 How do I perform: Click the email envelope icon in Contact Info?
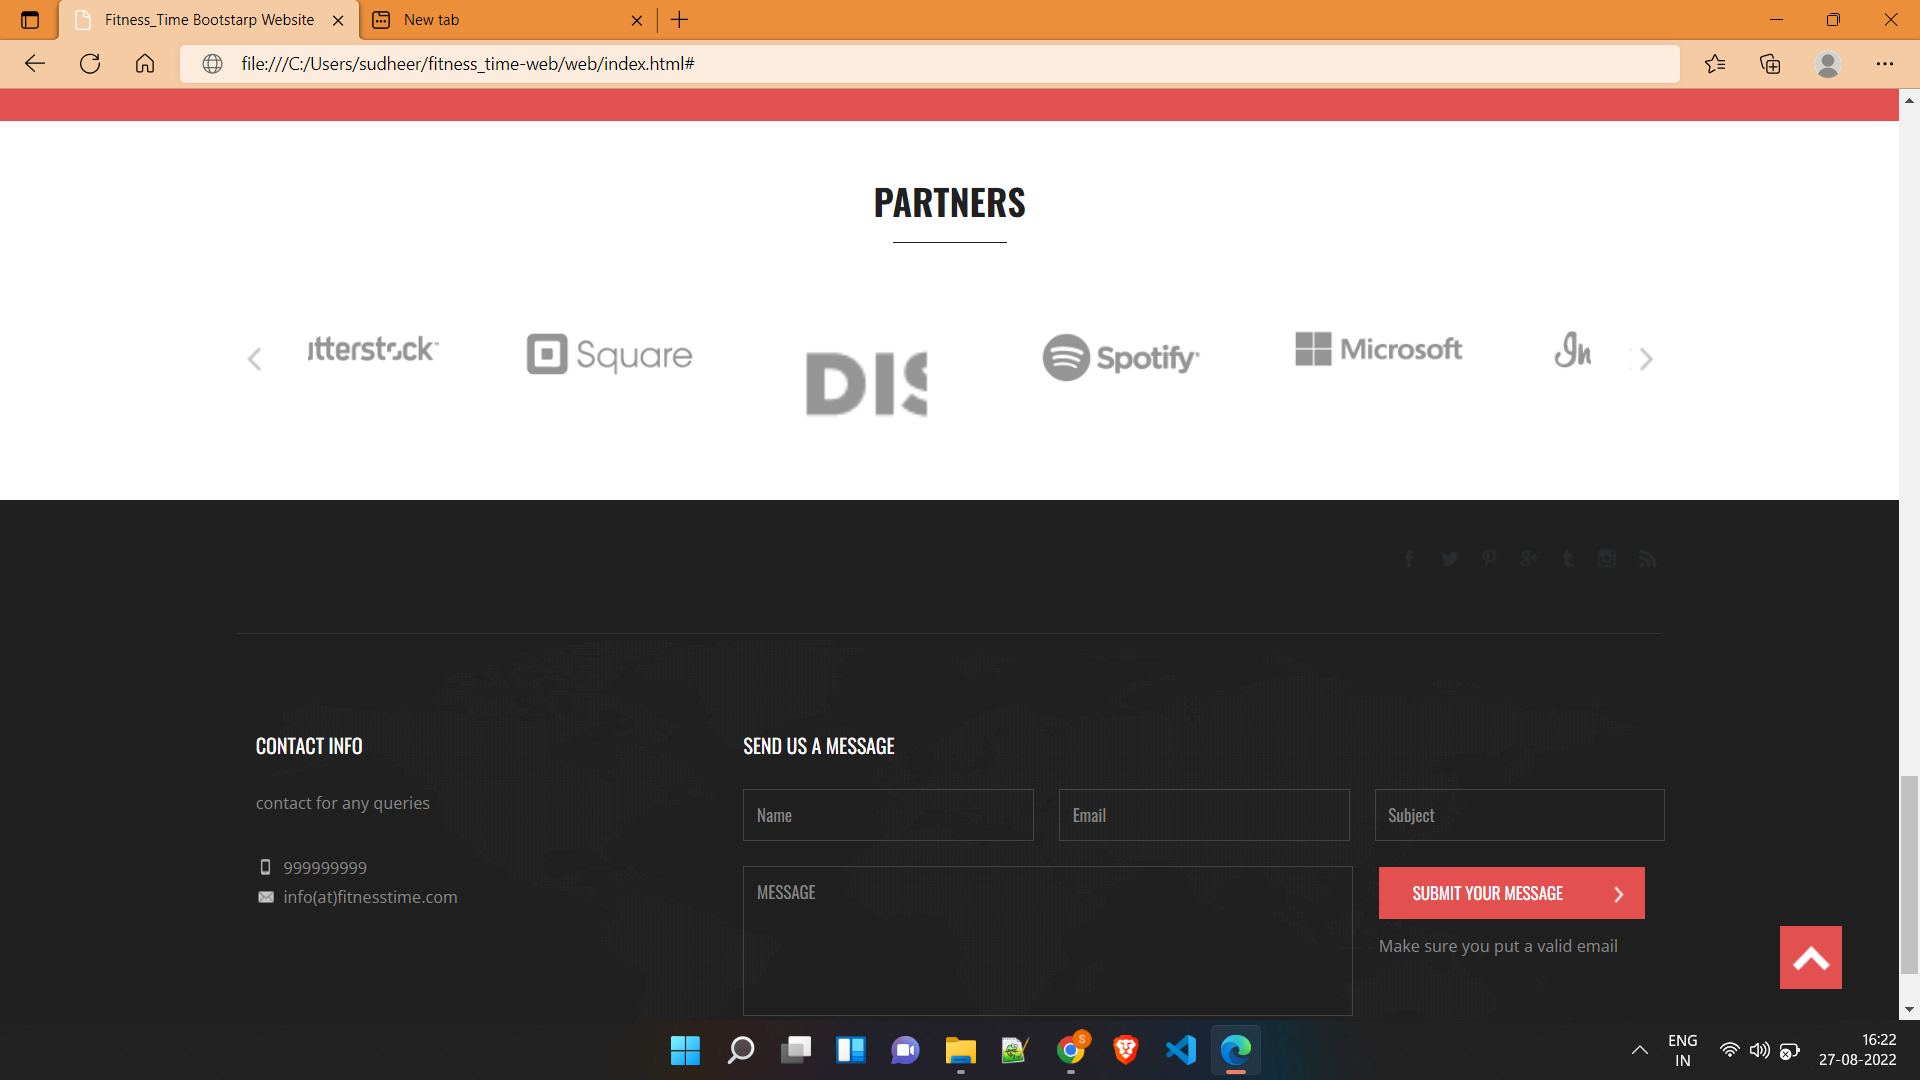click(x=265, y=897)
